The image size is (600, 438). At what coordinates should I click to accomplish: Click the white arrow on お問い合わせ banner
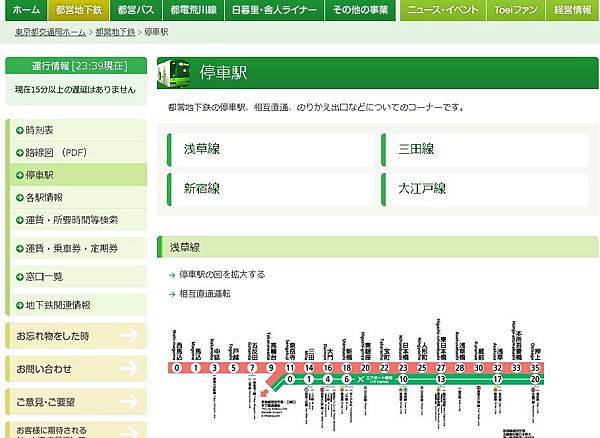click(129, 368)
